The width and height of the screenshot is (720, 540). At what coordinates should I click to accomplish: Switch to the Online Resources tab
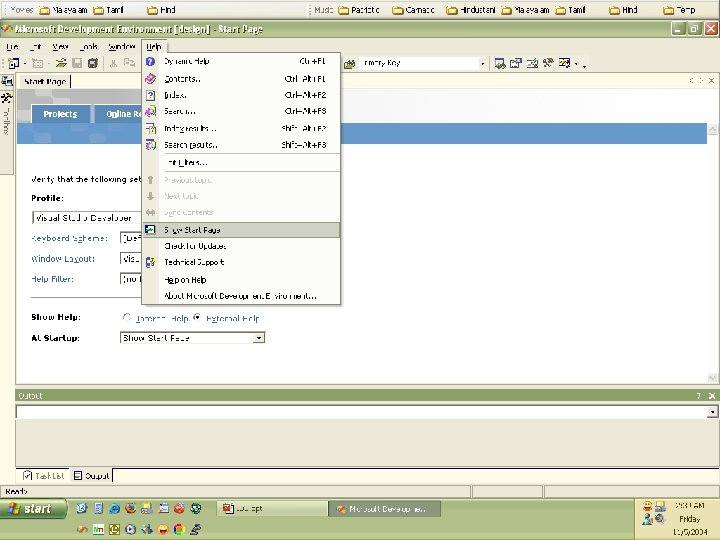click(x=118, y=114)
